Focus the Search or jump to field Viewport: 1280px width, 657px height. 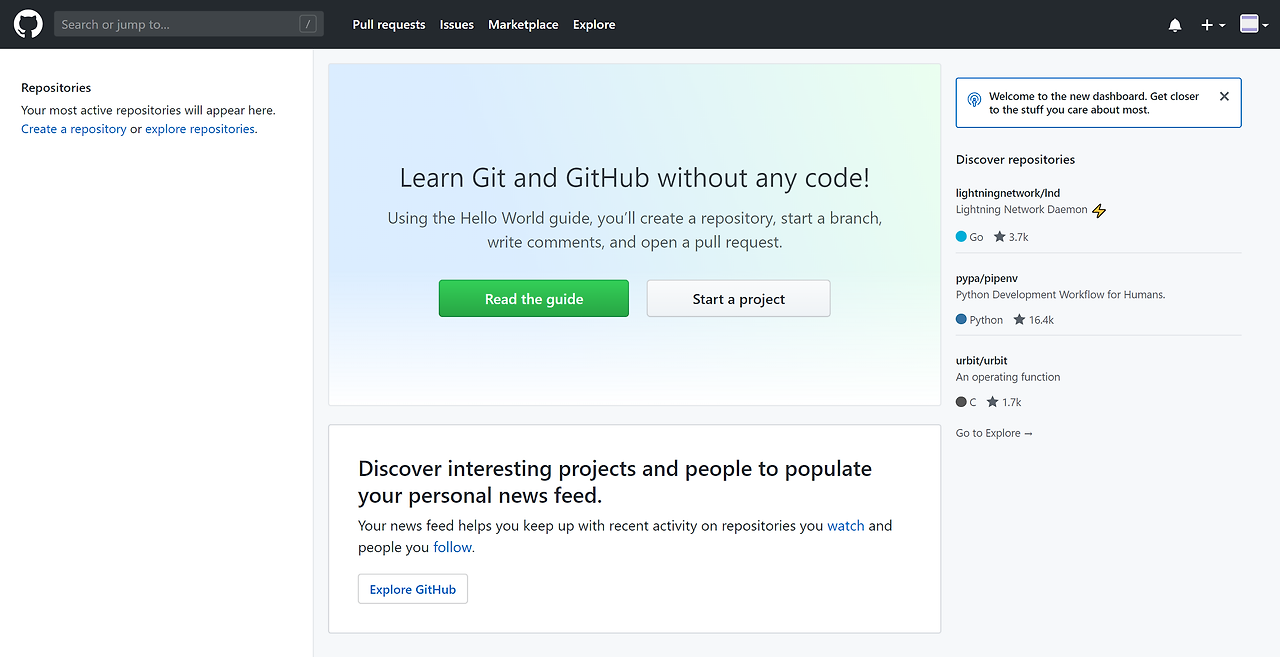click(189, 24)
